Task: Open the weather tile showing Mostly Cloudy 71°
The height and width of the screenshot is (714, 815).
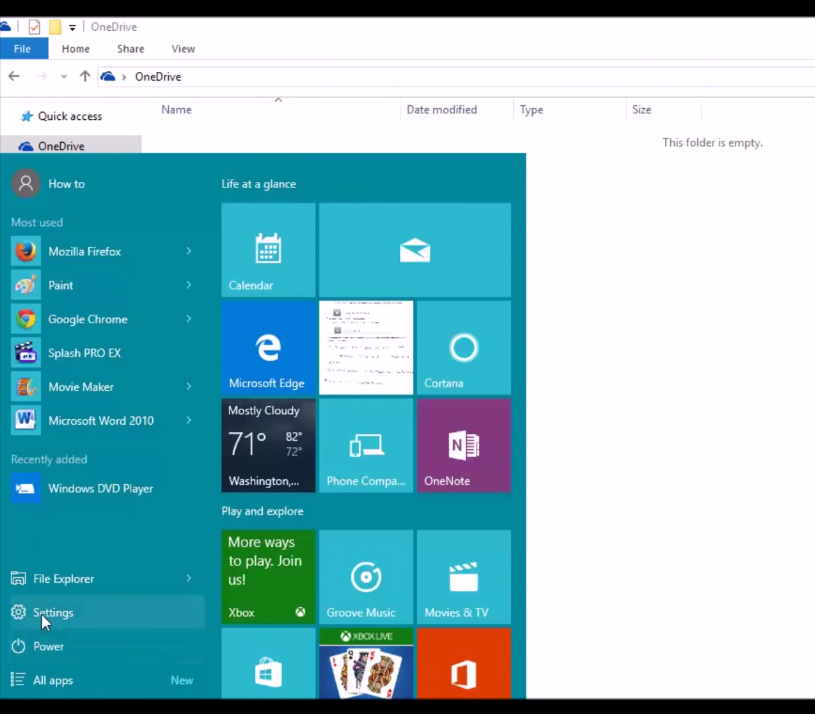Action: click(x=267, y=445)
